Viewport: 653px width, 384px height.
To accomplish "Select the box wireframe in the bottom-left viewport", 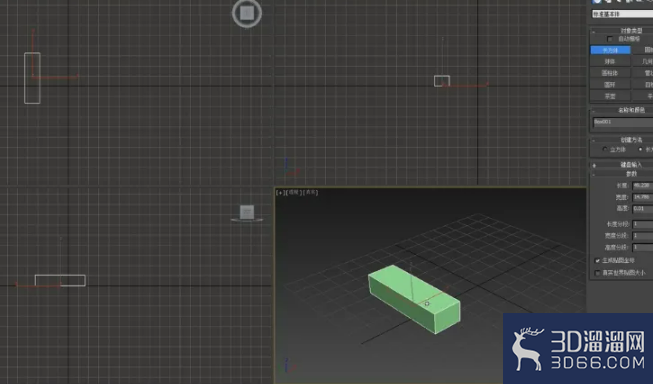I will (x=60, y=280).
